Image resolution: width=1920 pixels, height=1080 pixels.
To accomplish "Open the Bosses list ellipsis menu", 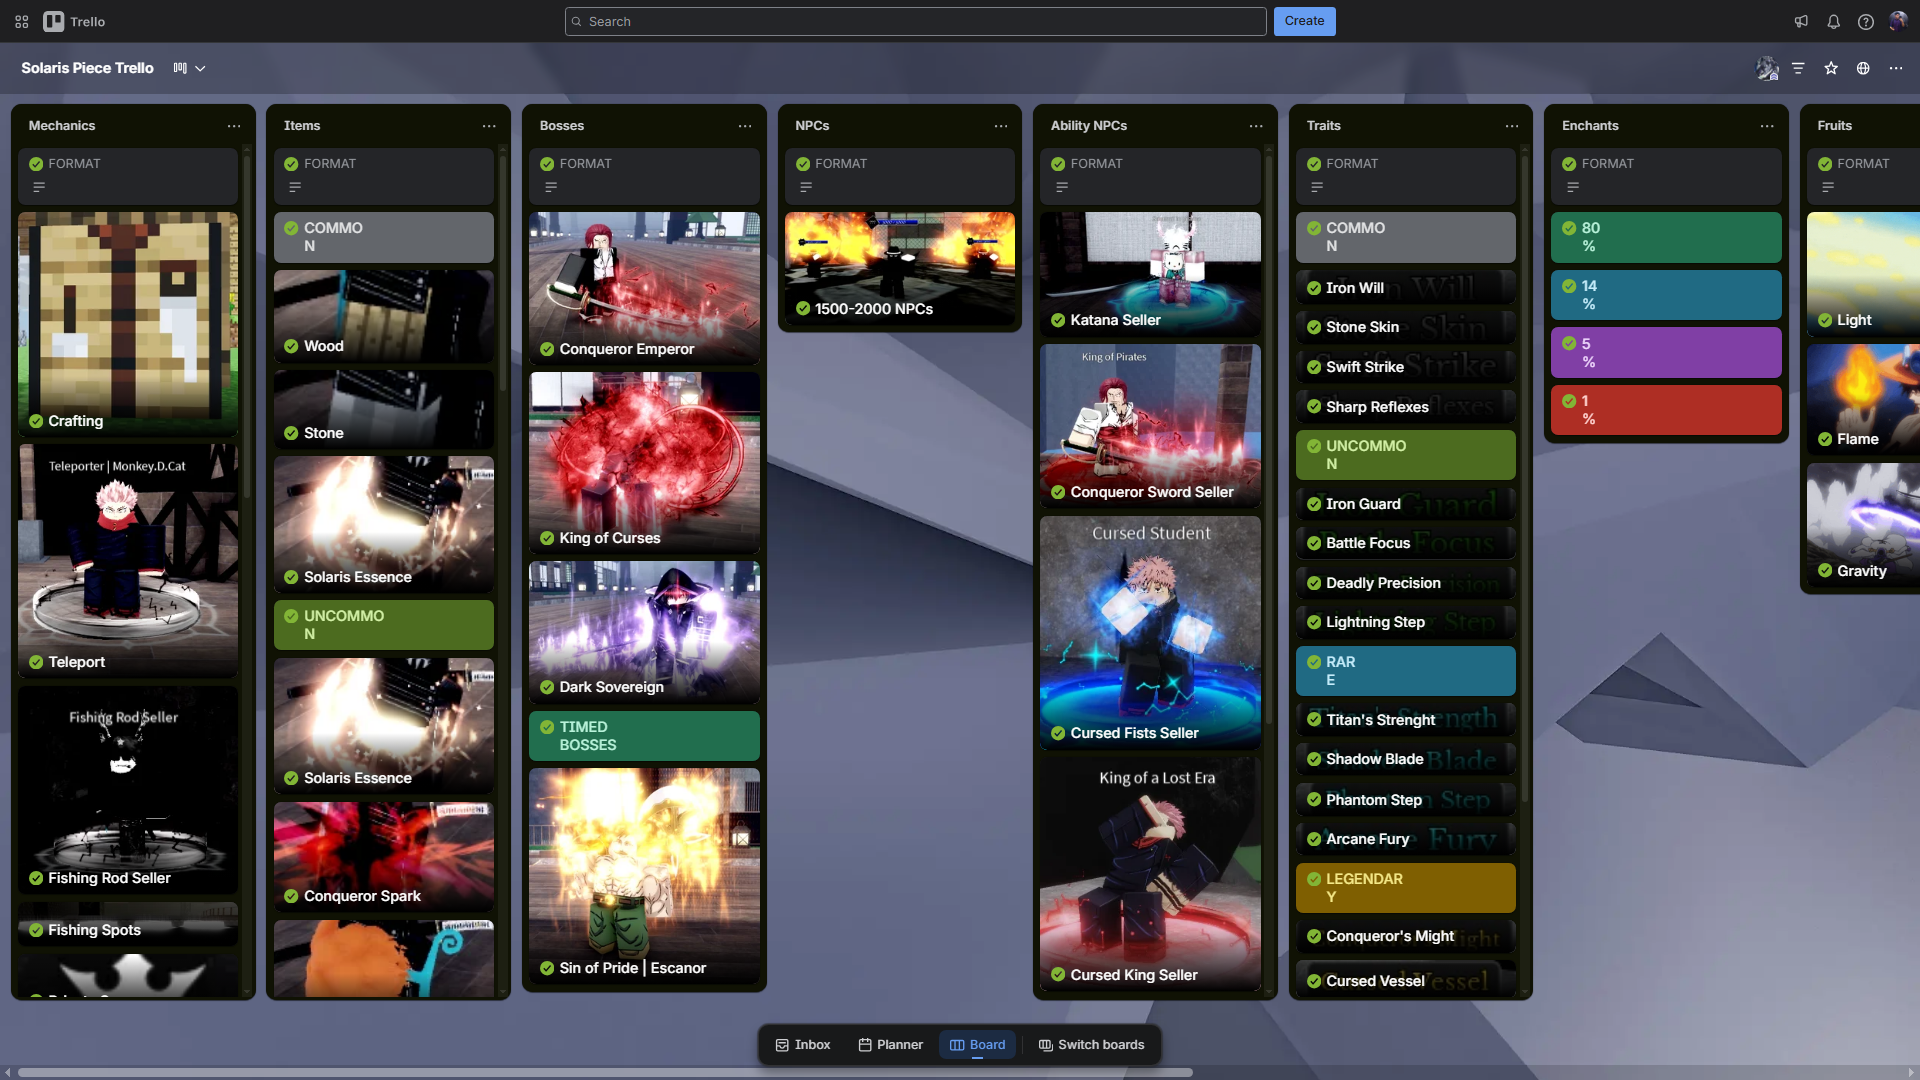I will [x=745, y=126].
